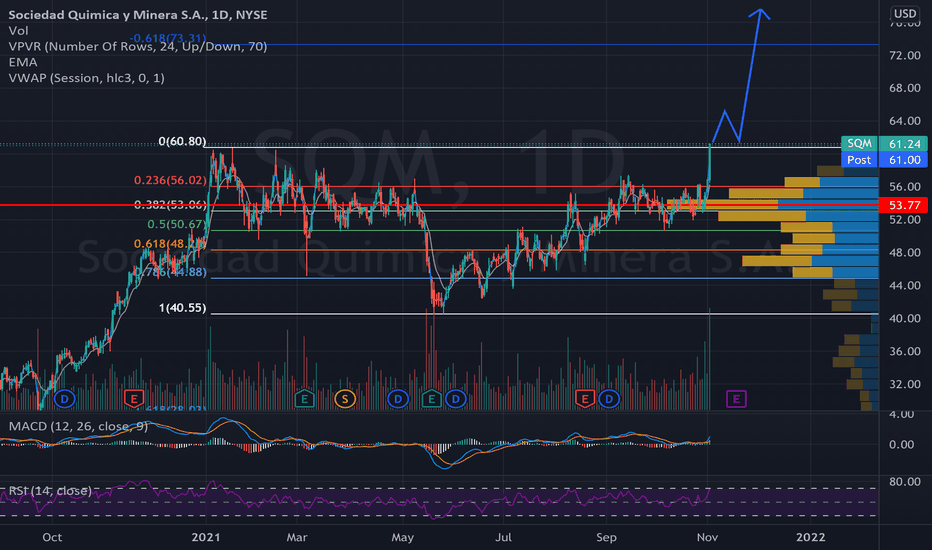The width and height of the screenshot is (932, 550).
Task: Open the dividend D marker just before May
Action: 398,399
